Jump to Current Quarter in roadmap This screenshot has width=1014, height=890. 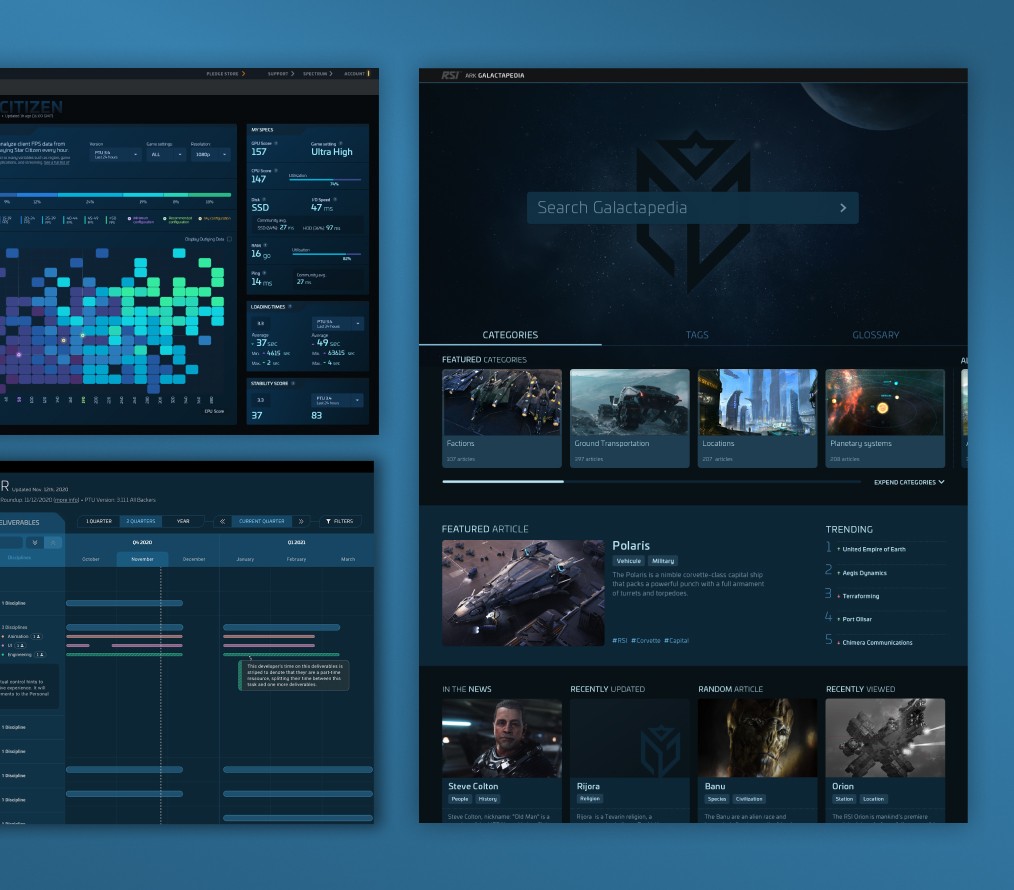click(x=262, y=521)
